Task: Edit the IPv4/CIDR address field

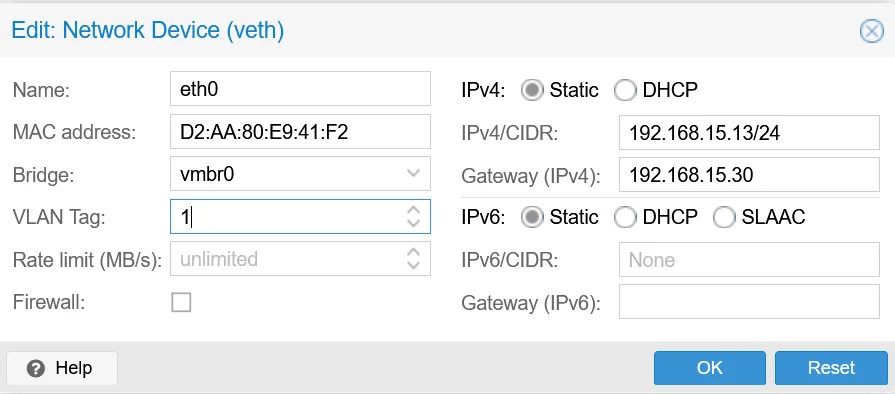Action: [x=749, y=132]
